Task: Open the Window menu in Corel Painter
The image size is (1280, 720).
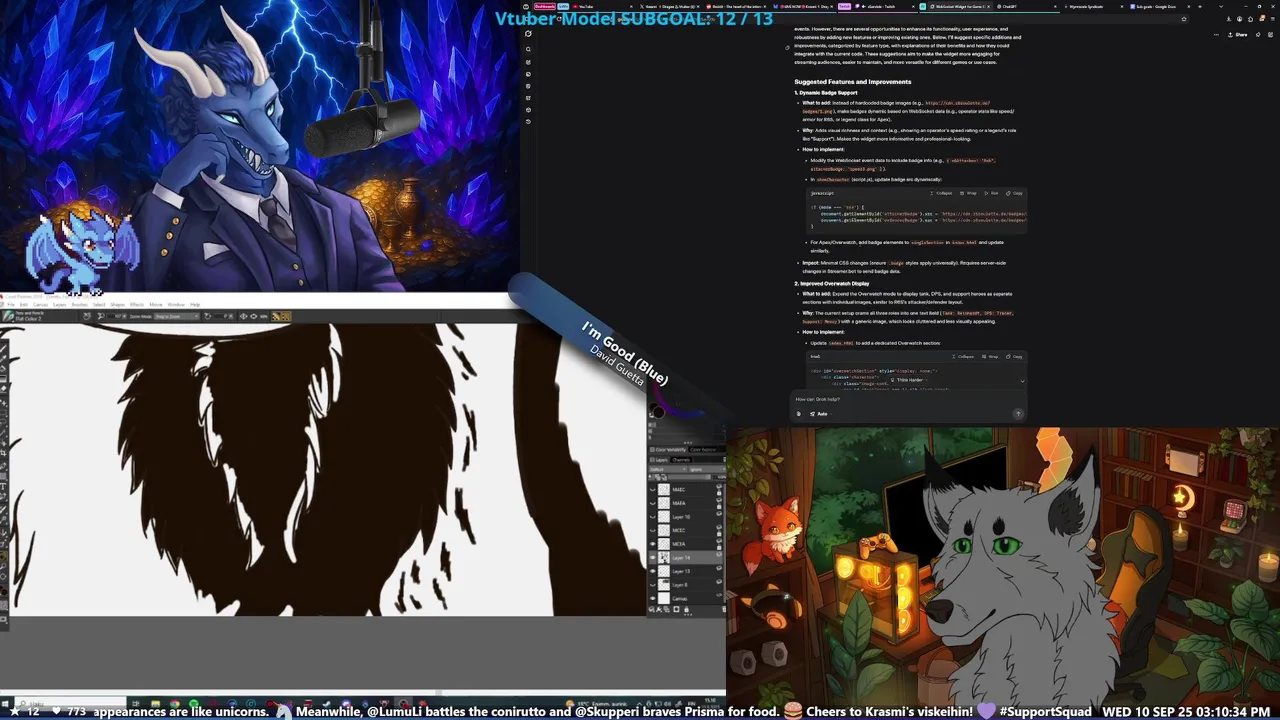Action: coord(176,305)
